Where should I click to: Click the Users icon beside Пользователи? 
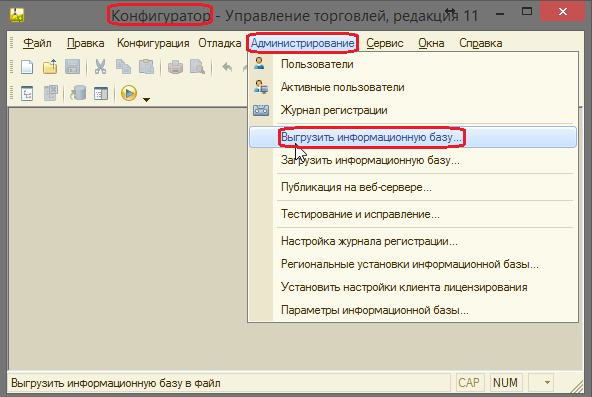tap(259, 63)
